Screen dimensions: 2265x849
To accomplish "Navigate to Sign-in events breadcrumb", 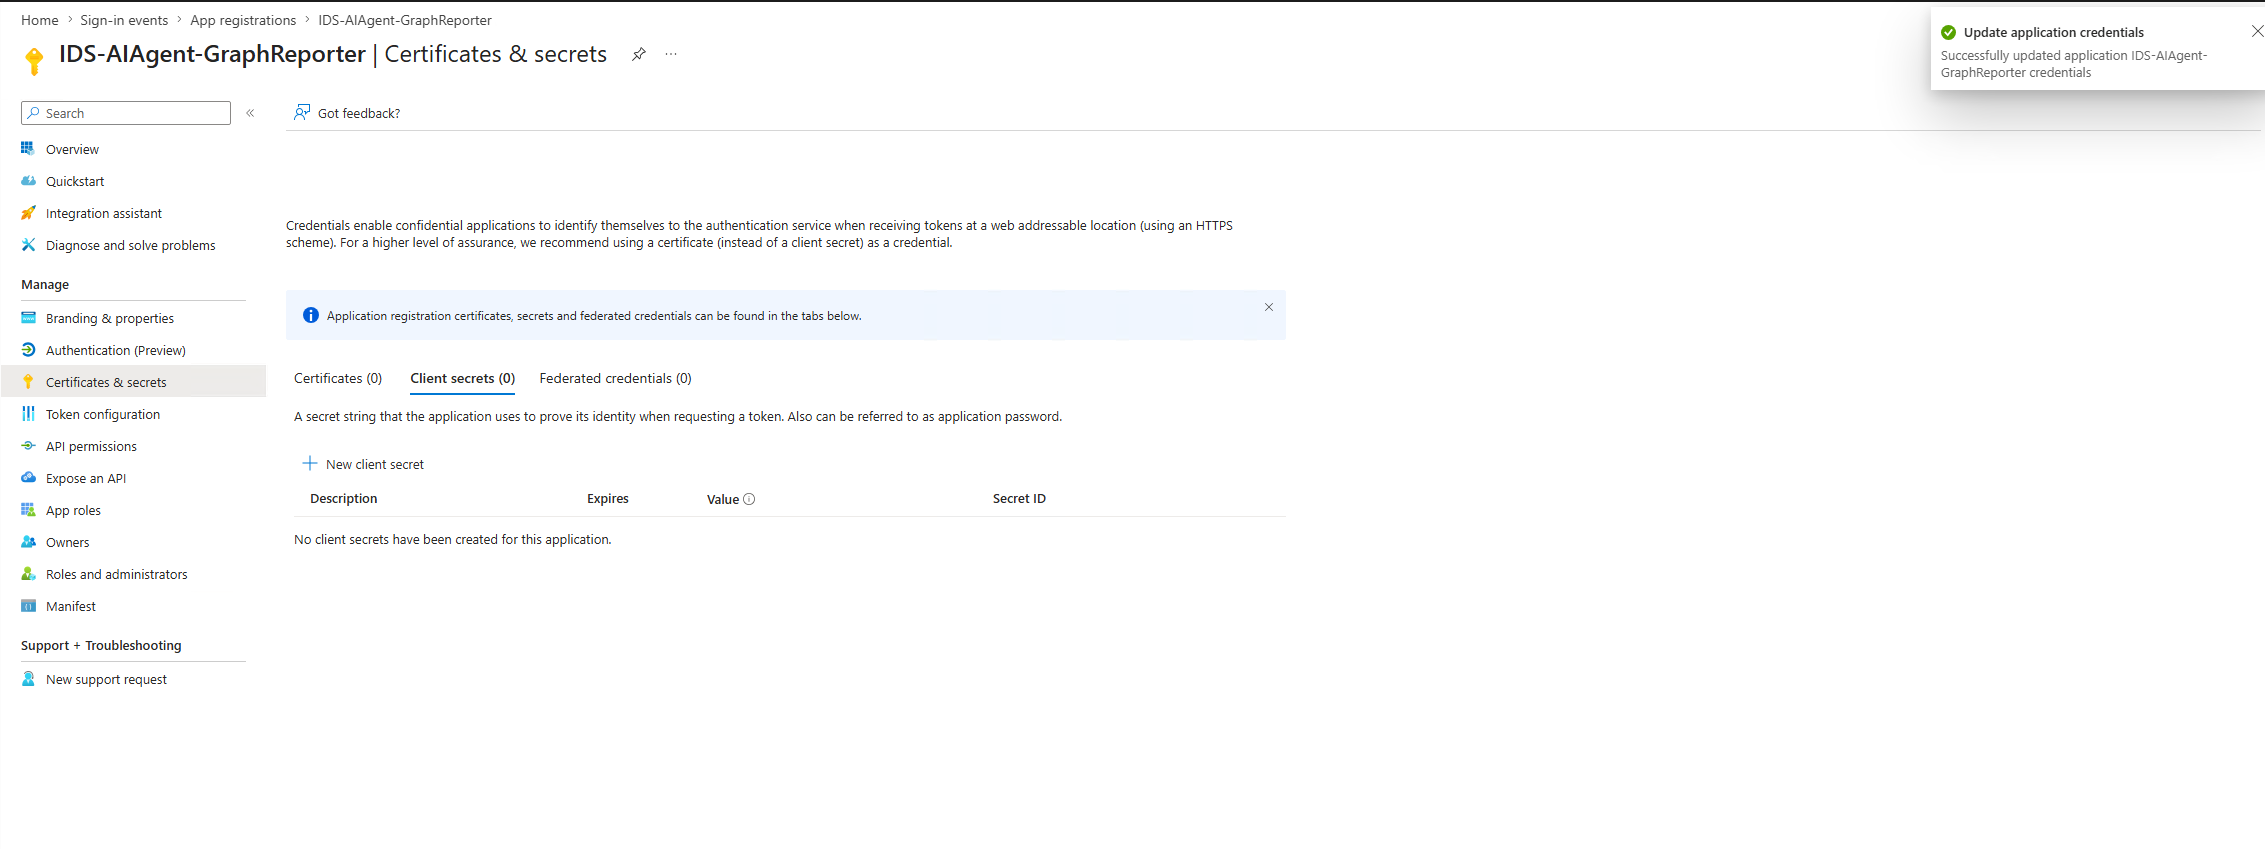I will 124,20.
